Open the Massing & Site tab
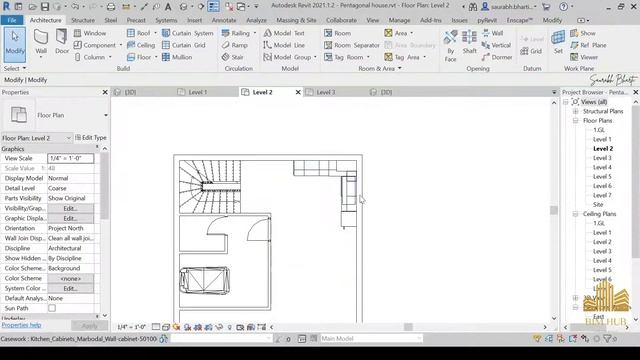 296,20
